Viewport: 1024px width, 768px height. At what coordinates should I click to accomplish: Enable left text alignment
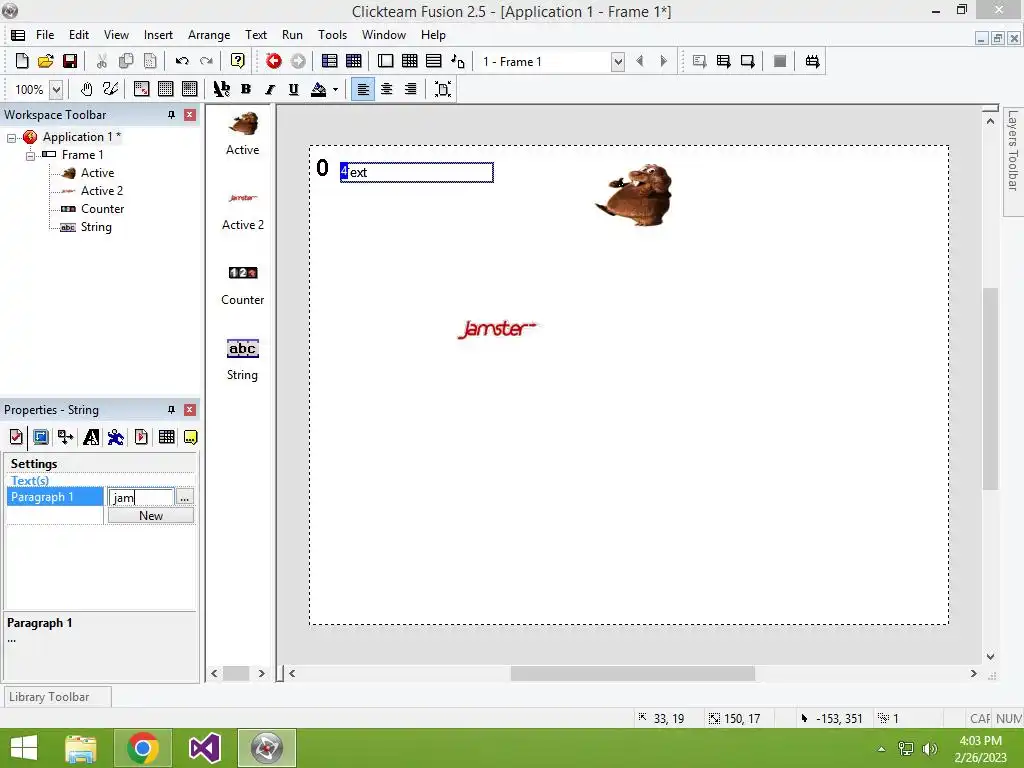(x=363, y=89)
